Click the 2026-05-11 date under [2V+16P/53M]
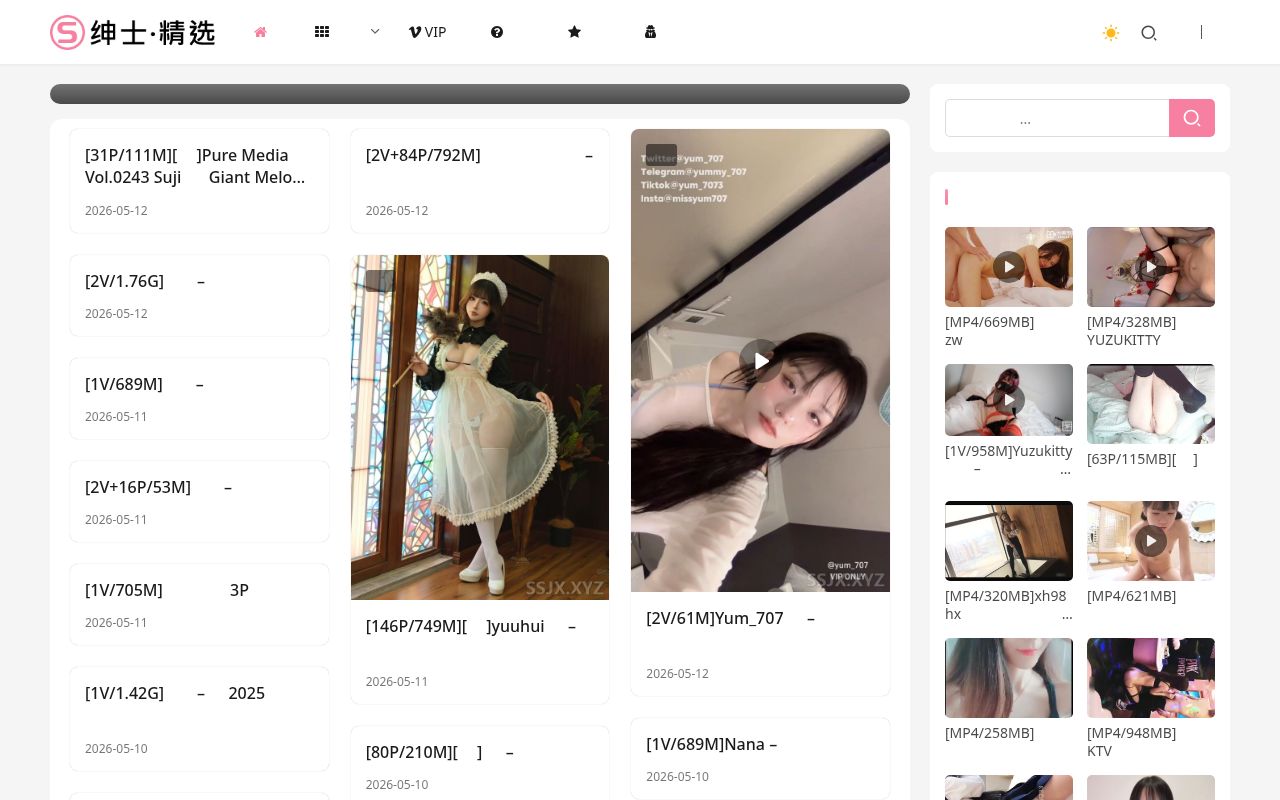 pyautogui.click(x=116, y=520)
